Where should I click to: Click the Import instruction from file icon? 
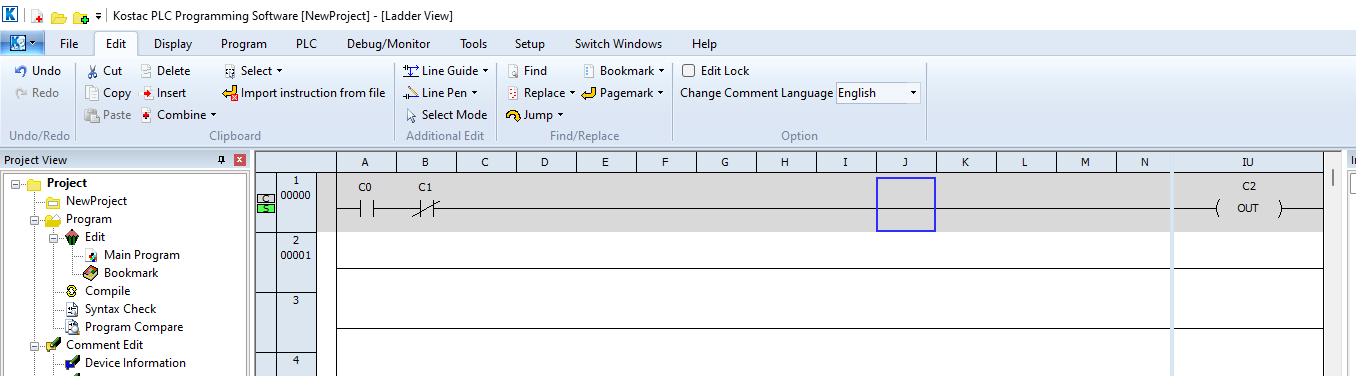click(x=231, y=93)
